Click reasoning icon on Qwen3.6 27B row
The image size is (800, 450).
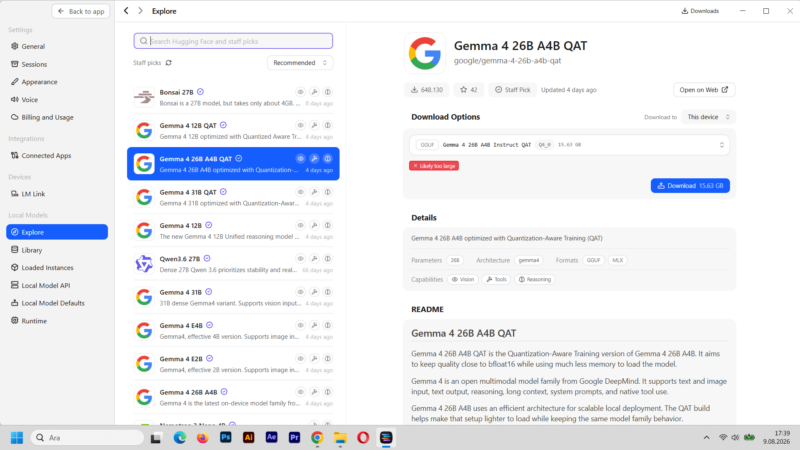pos(328,259)
